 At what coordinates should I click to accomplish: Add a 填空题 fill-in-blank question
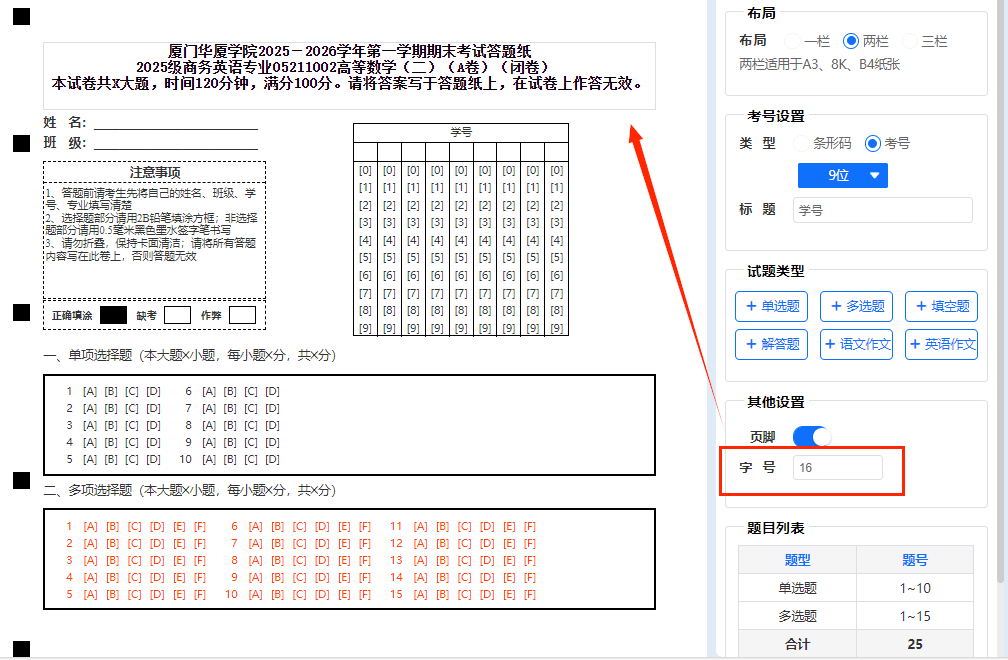click(x=941, y=307)
